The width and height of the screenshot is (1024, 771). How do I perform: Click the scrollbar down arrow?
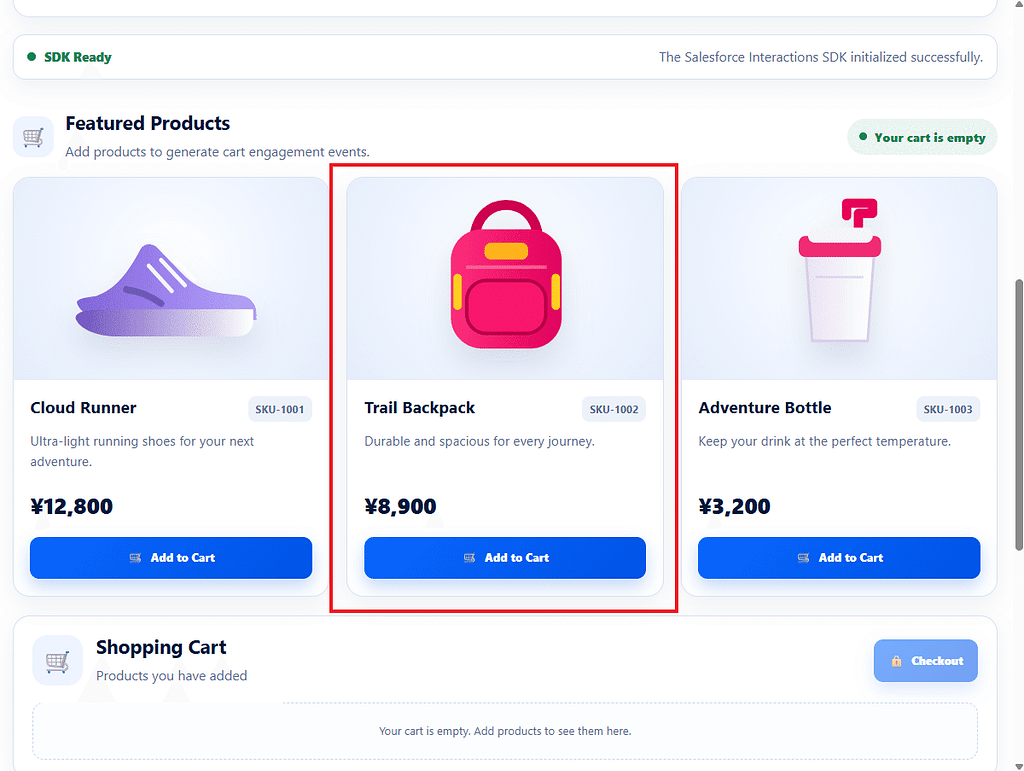tap(1019, 766)
